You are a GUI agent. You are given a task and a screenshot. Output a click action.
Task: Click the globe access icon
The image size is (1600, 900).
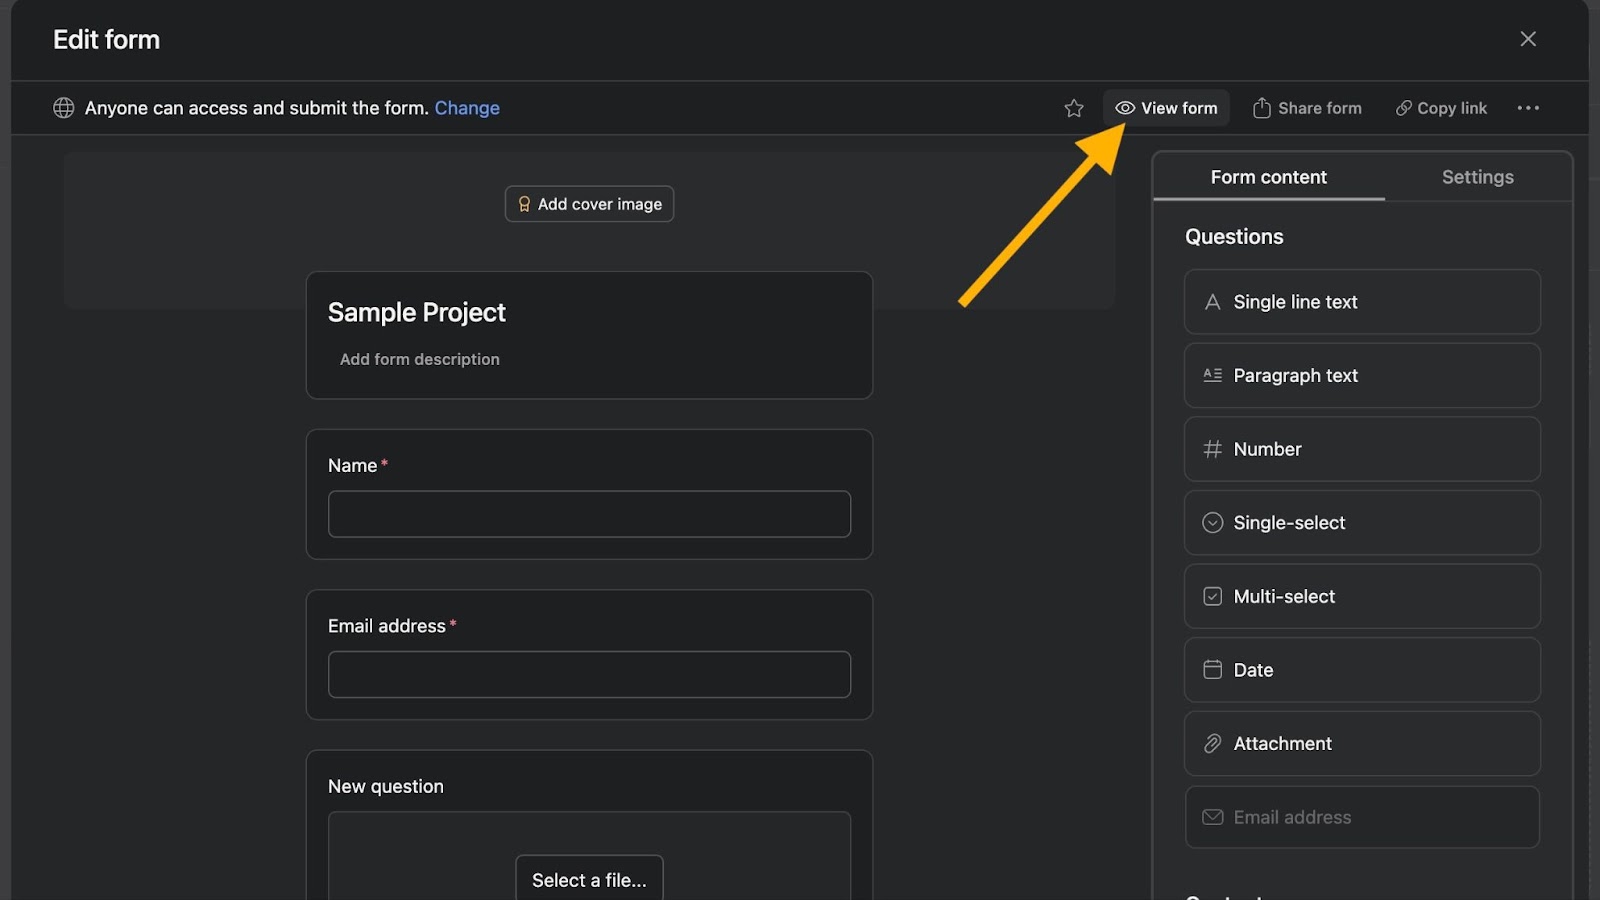click(64, 108)
